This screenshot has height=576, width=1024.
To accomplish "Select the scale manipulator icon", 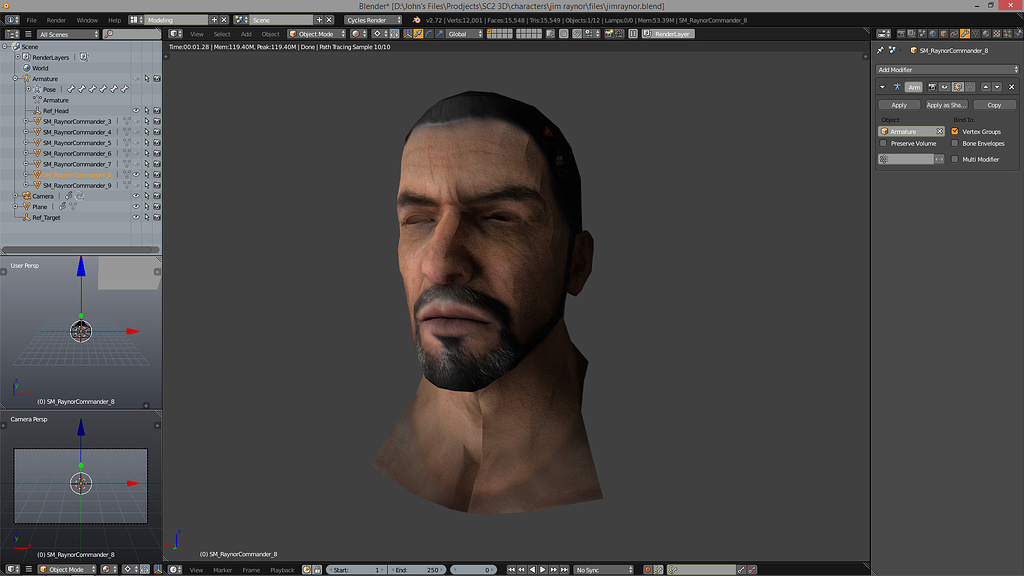I will (x=440, y=34).
